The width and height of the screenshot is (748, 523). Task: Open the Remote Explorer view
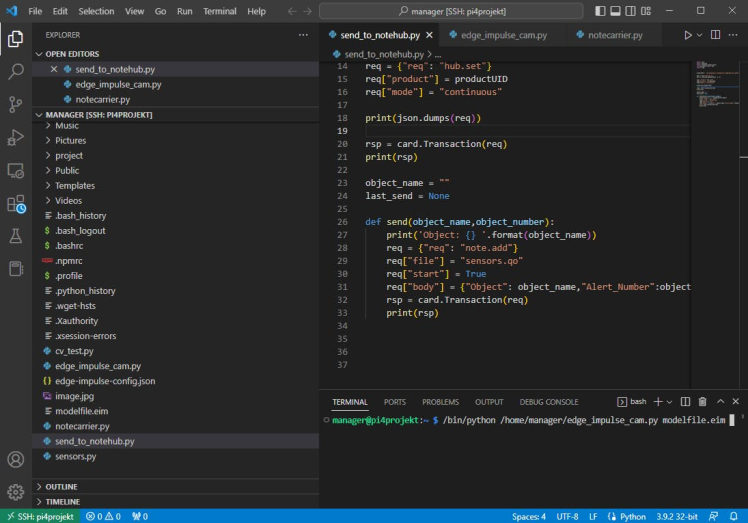tap(16, 171)
